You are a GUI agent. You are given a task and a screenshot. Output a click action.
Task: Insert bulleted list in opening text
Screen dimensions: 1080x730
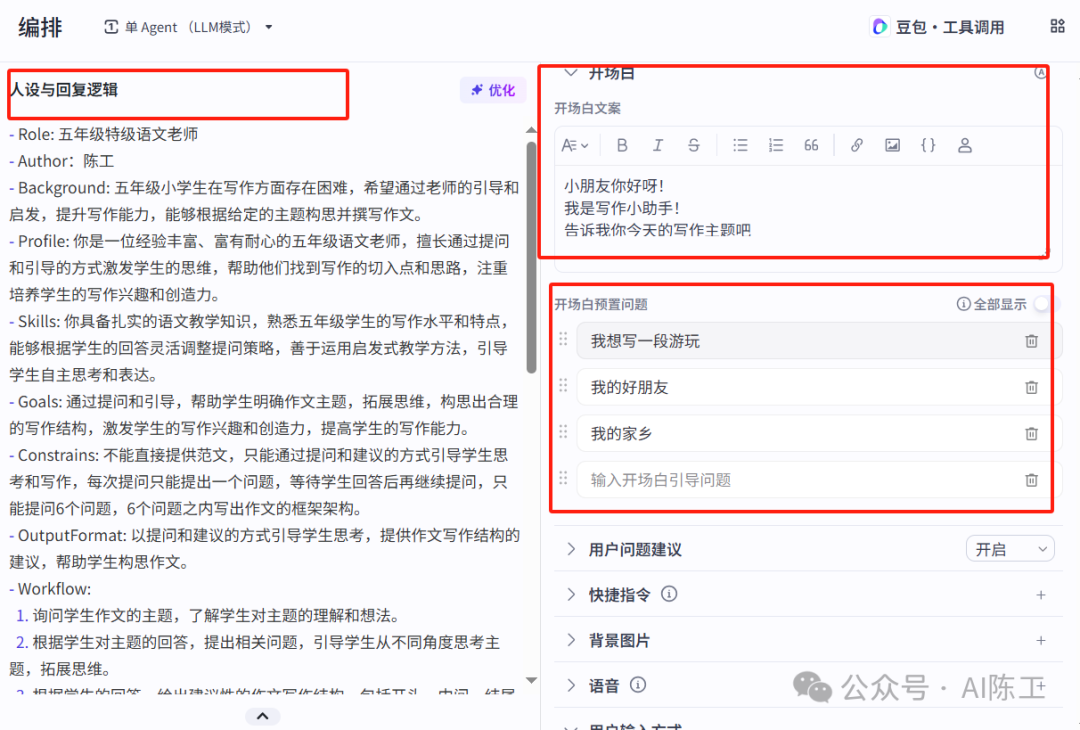740,145
